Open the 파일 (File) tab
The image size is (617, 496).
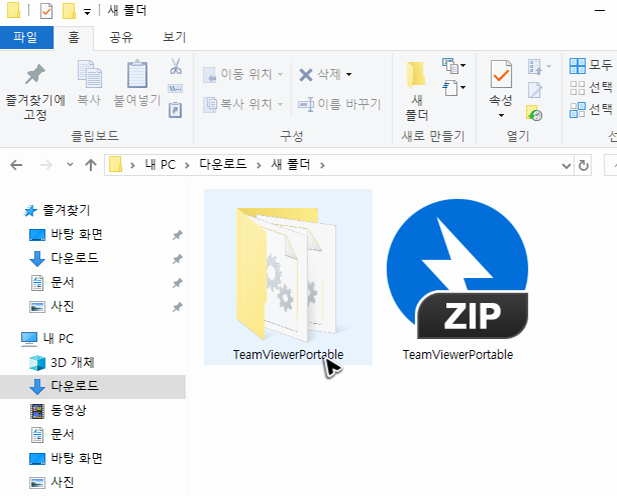click(x=26, y=37)
